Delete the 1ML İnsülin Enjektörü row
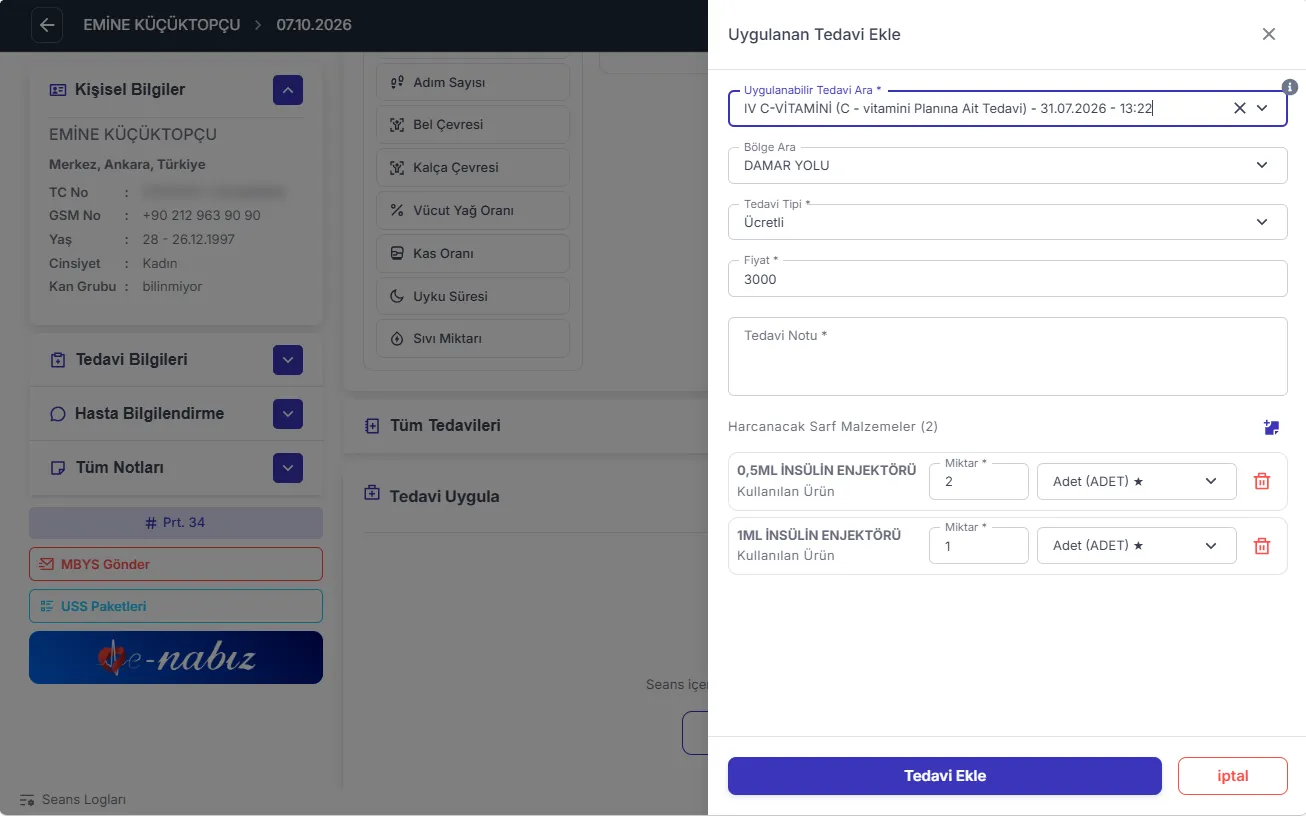Viewport: 1306px width, 816px height. click(x=1262, y=546)
